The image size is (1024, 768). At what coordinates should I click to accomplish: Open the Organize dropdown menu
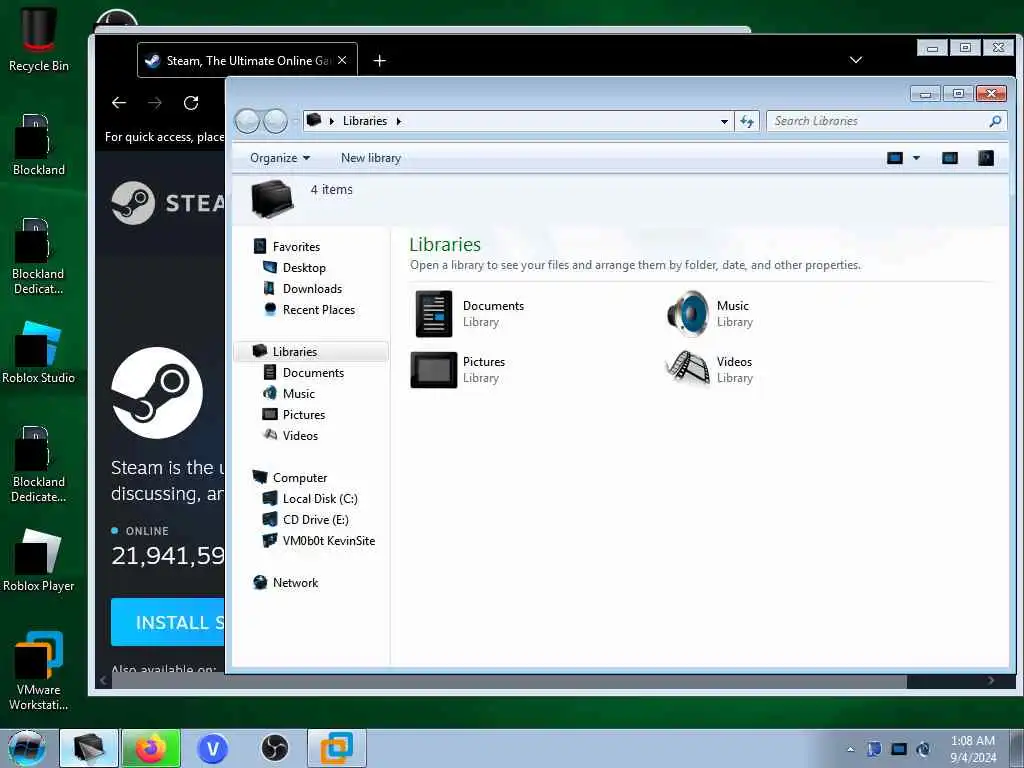point(280,158)
